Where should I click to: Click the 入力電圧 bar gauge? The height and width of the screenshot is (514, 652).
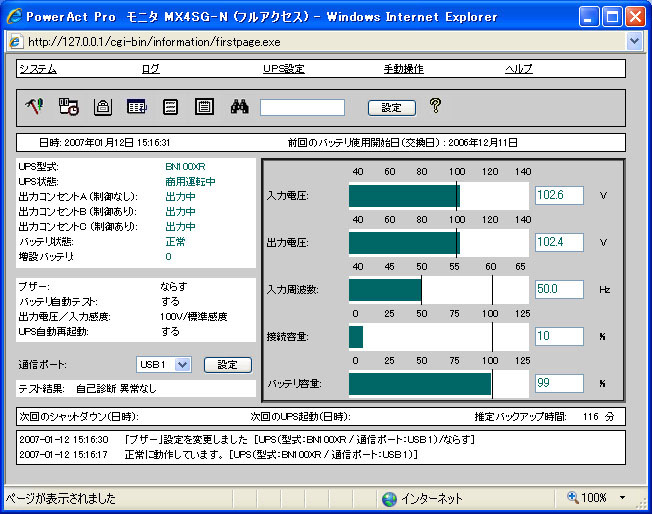pos(439,196)
